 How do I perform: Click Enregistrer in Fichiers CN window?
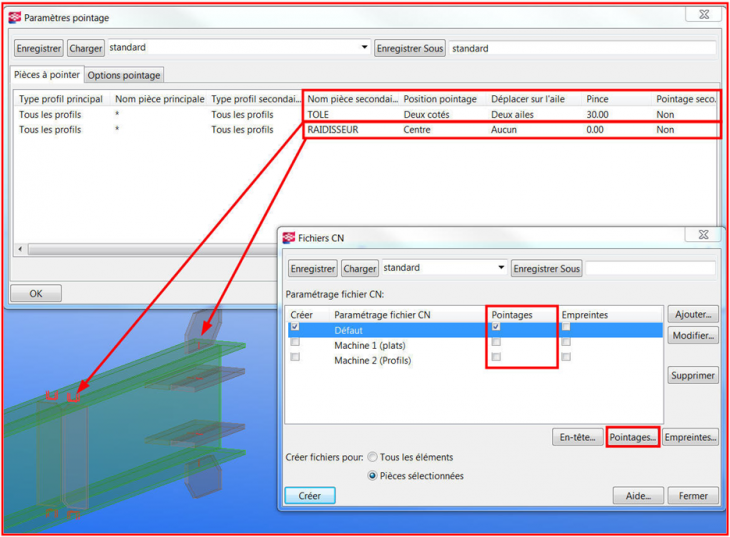click(x=312, y=269)
